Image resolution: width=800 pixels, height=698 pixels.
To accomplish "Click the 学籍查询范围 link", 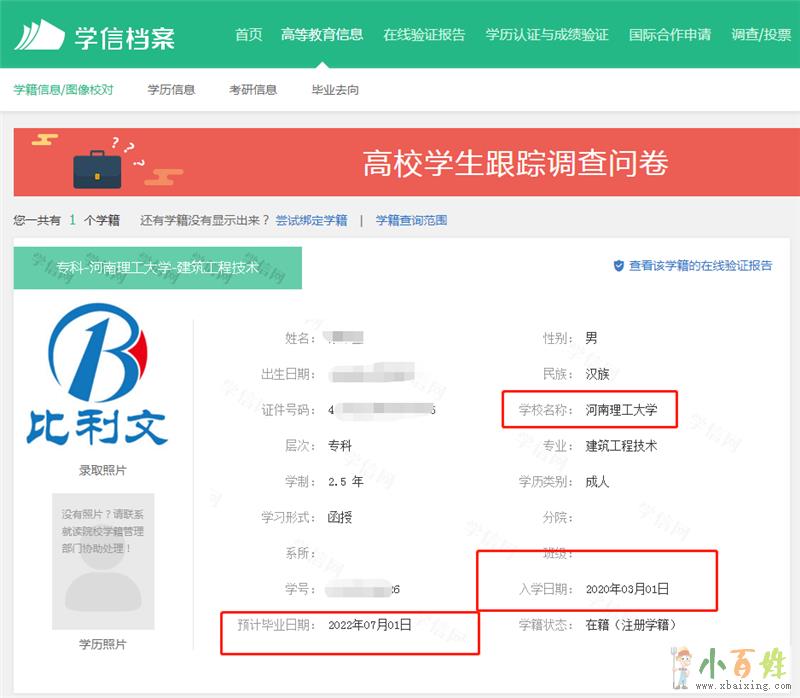I will [411, 220].
